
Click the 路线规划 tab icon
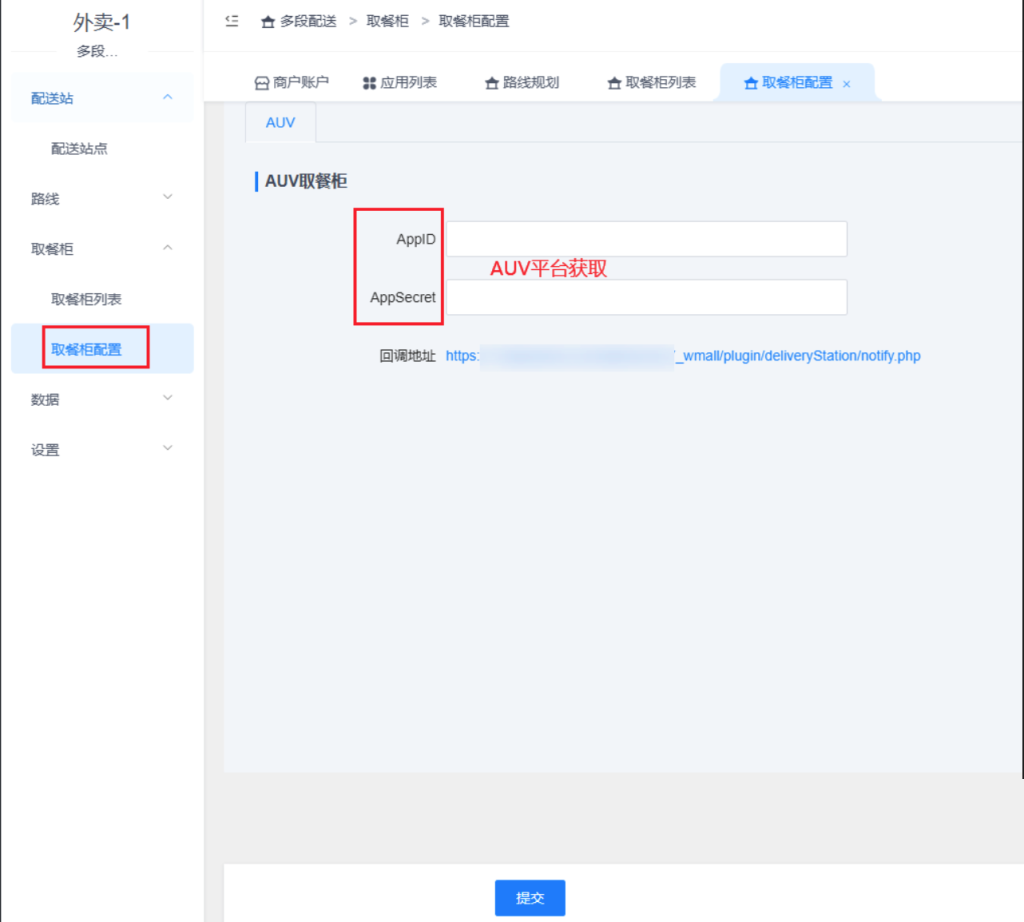point(492,83)
